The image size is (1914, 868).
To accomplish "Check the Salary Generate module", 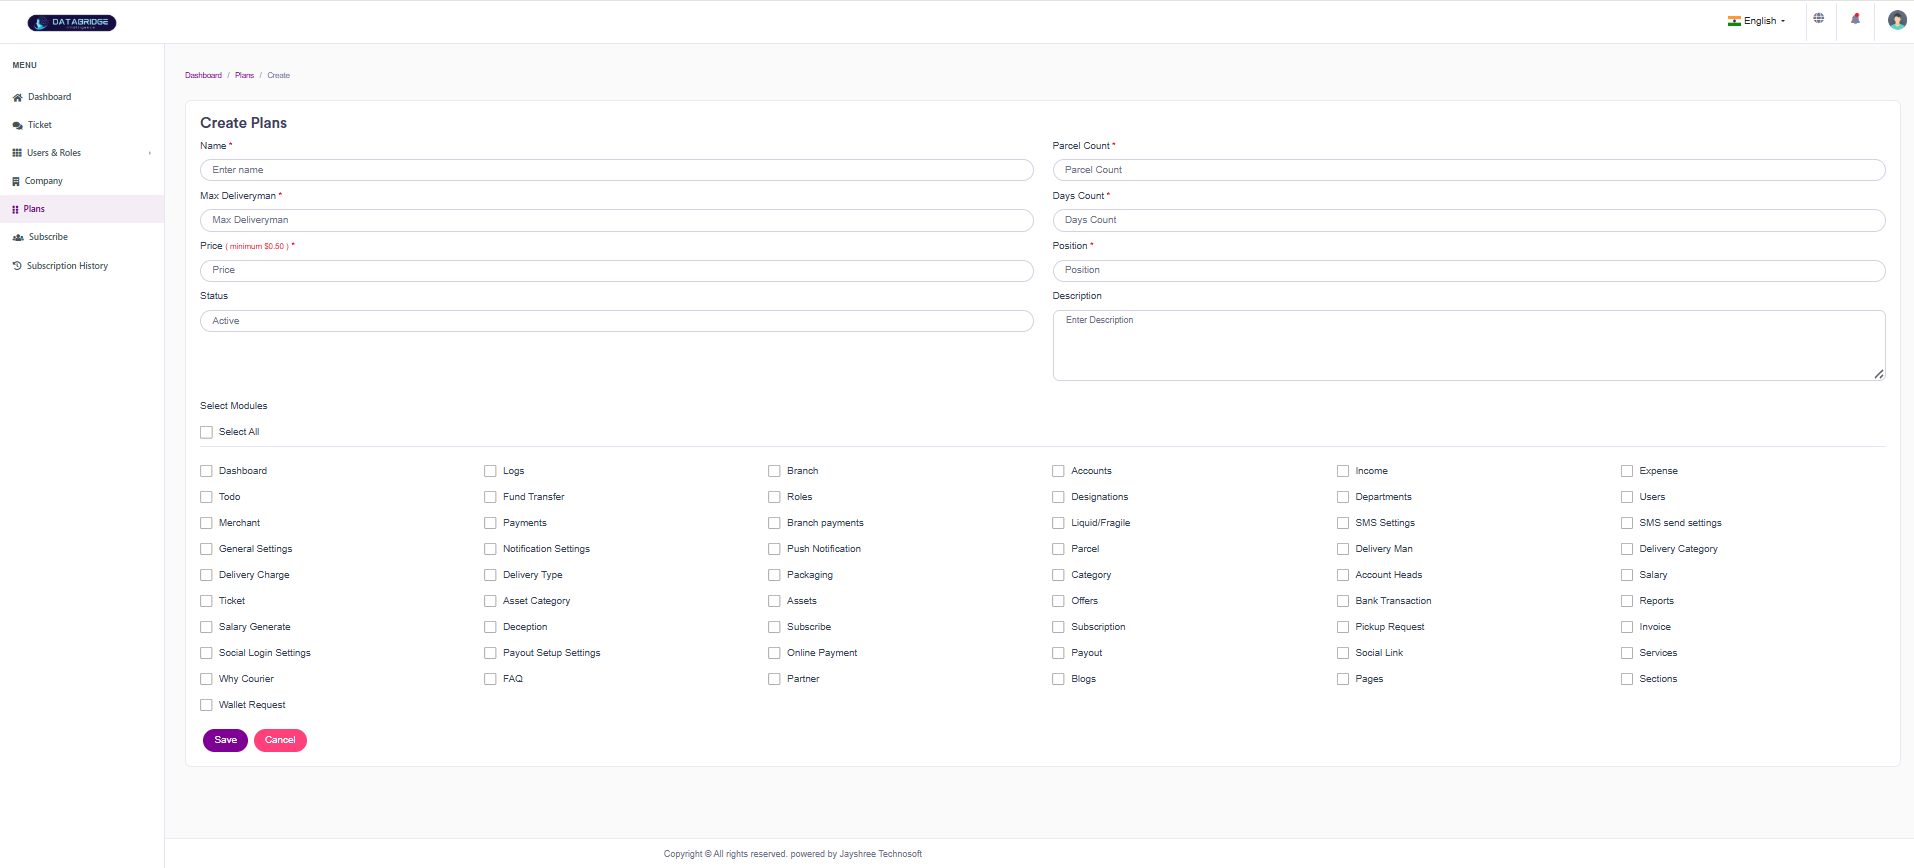I will pos(206,627).
